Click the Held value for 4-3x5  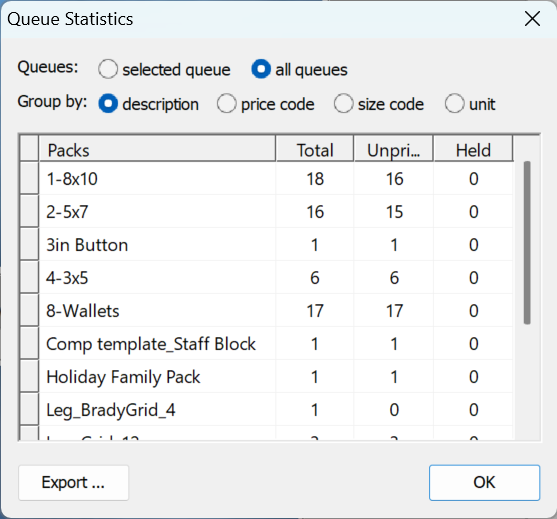click(x=474, y=277)
